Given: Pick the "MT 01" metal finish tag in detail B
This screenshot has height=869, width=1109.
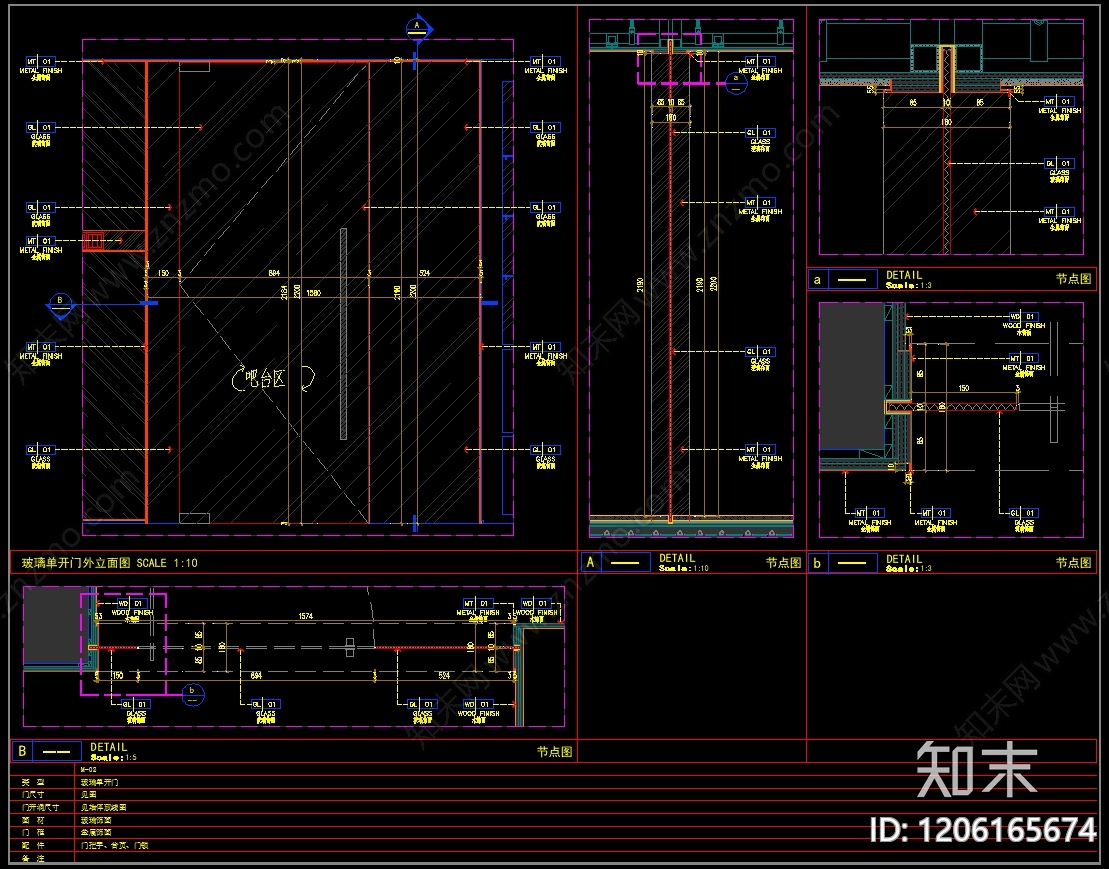Looking at the screenshot, I should pyautogui.click(x=476, y=604).
